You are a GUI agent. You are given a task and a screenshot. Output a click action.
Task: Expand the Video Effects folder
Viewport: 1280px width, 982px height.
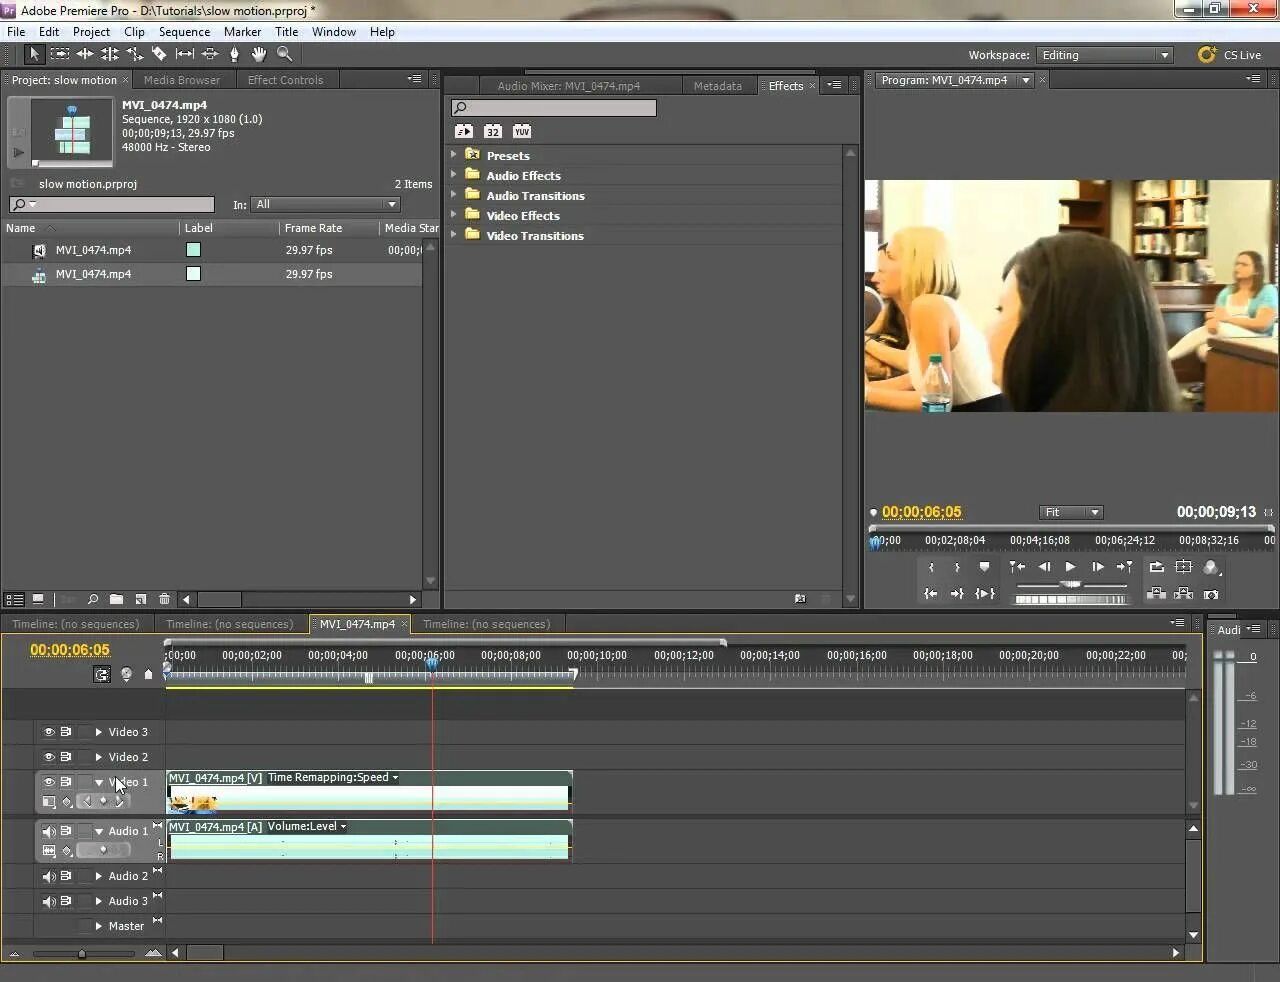click(454, 214)
